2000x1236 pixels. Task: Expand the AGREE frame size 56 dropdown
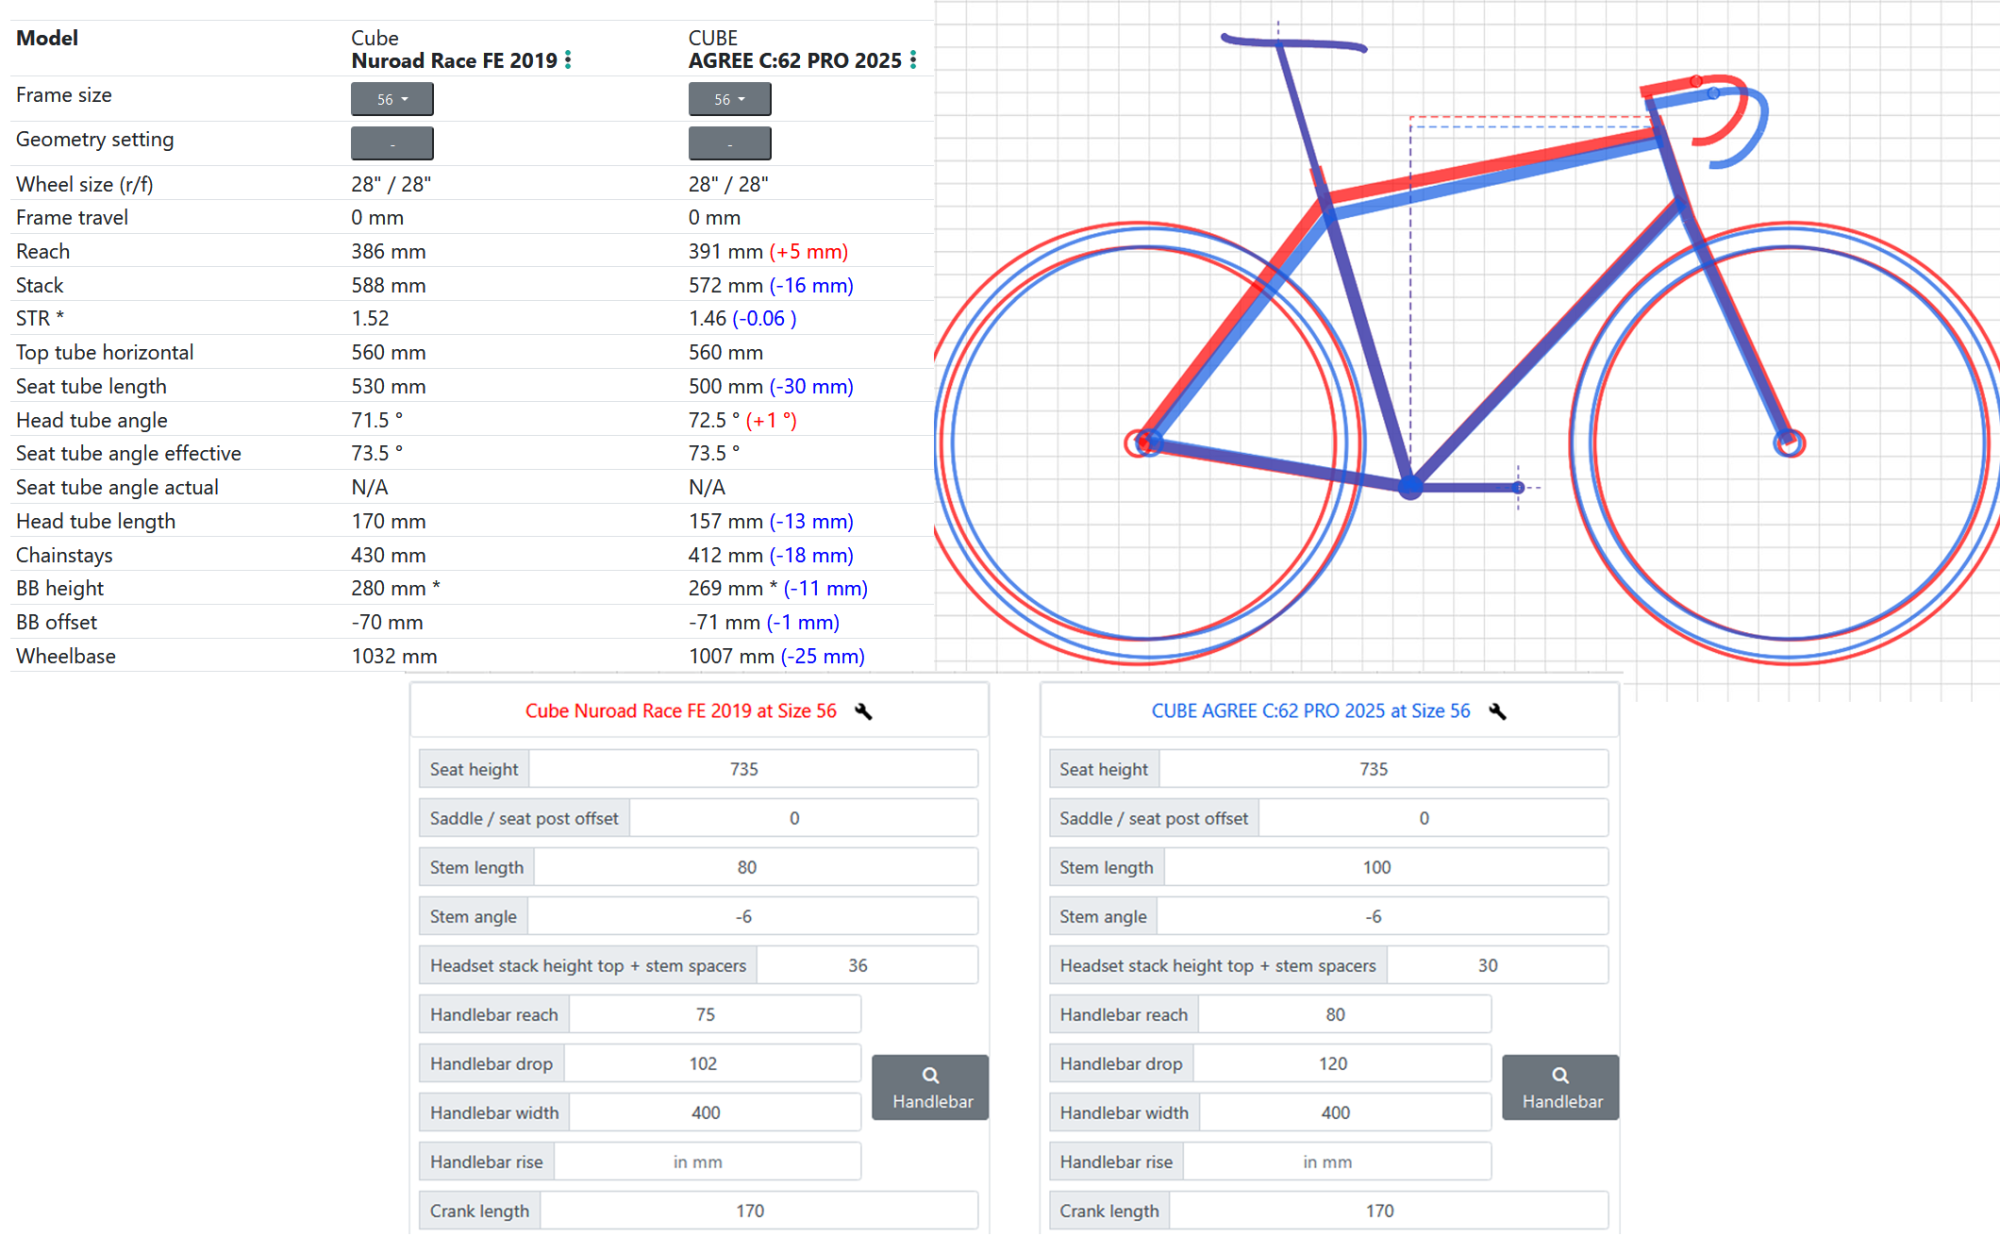pyautogui.click(x=729, y=99)
